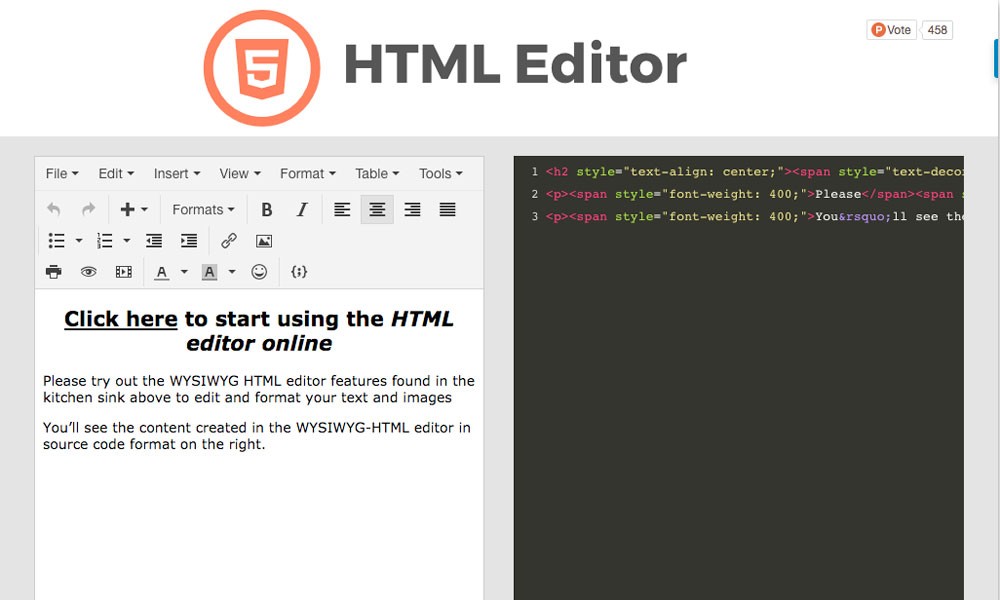
Task: Open the Table menu
Action: click(377, 174)
